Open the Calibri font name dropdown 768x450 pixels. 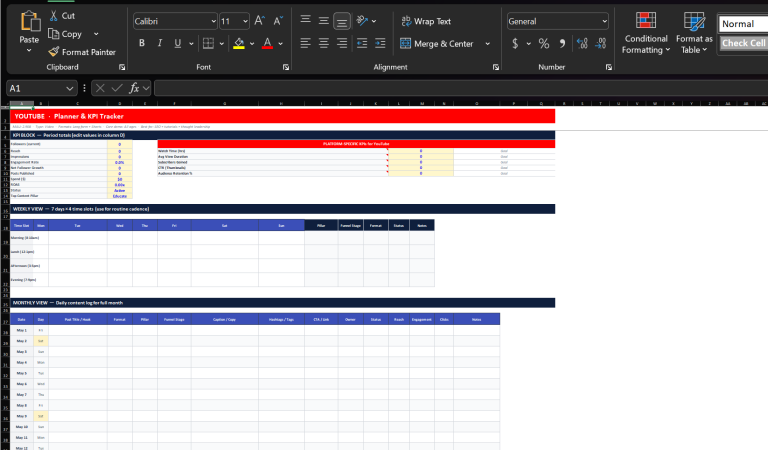[214, 22]
